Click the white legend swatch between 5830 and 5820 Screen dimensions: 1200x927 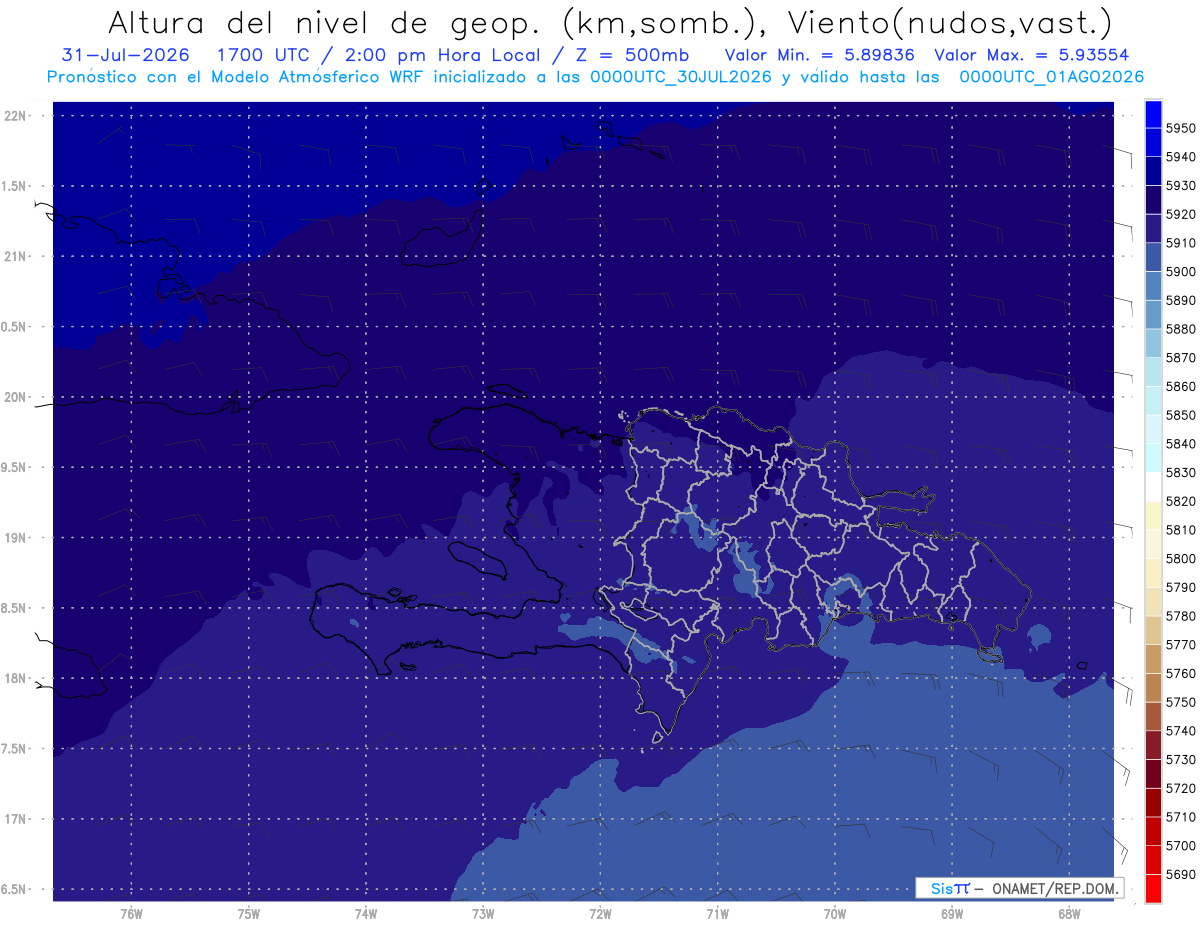(1153, 487)
